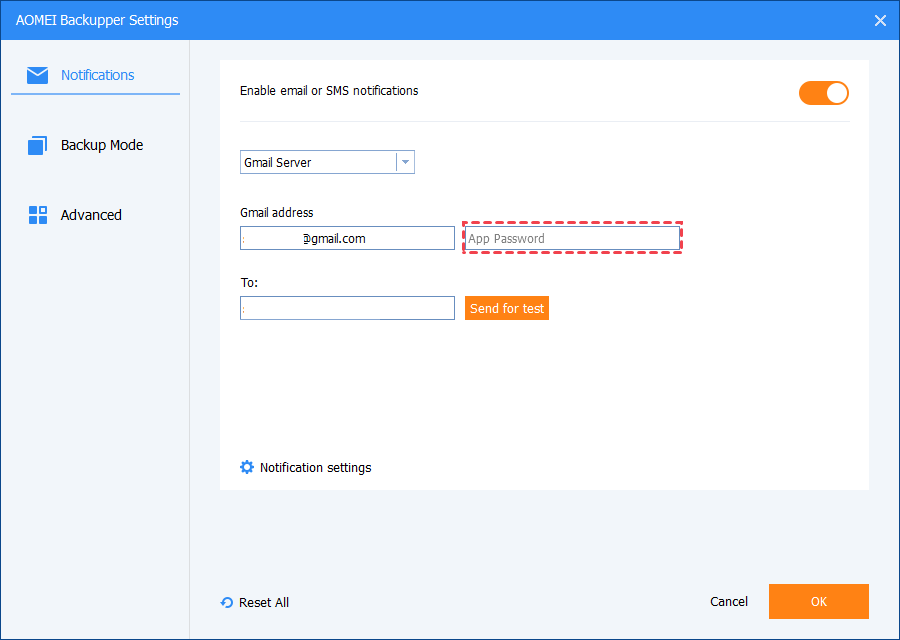
Task: Go to the Advanced tab label
Action: click(91, 215)
